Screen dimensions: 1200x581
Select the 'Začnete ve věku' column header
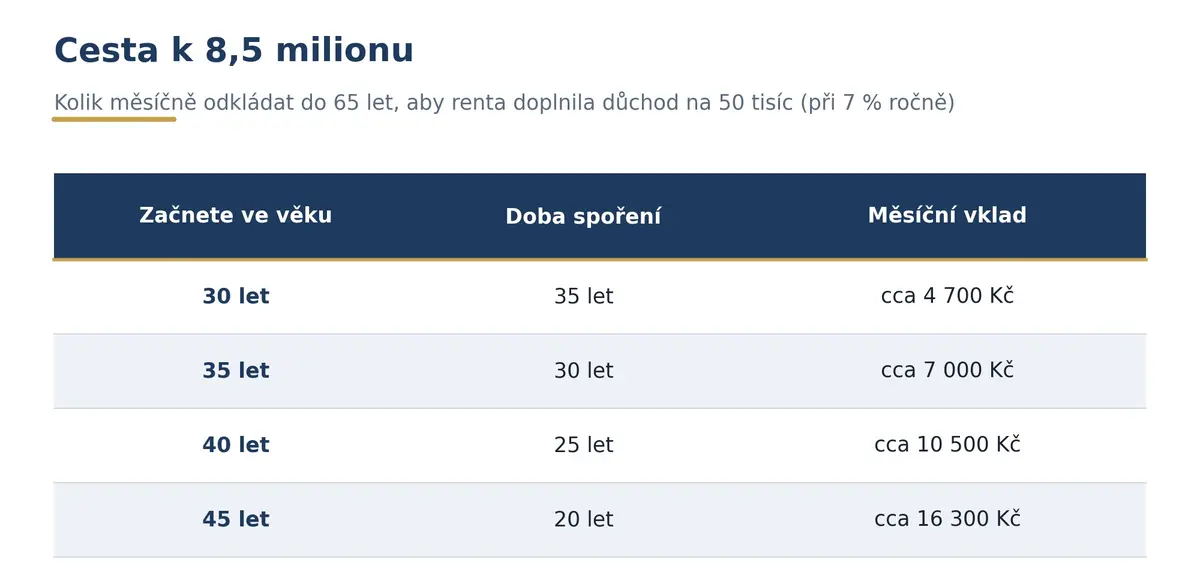(236, 215)
